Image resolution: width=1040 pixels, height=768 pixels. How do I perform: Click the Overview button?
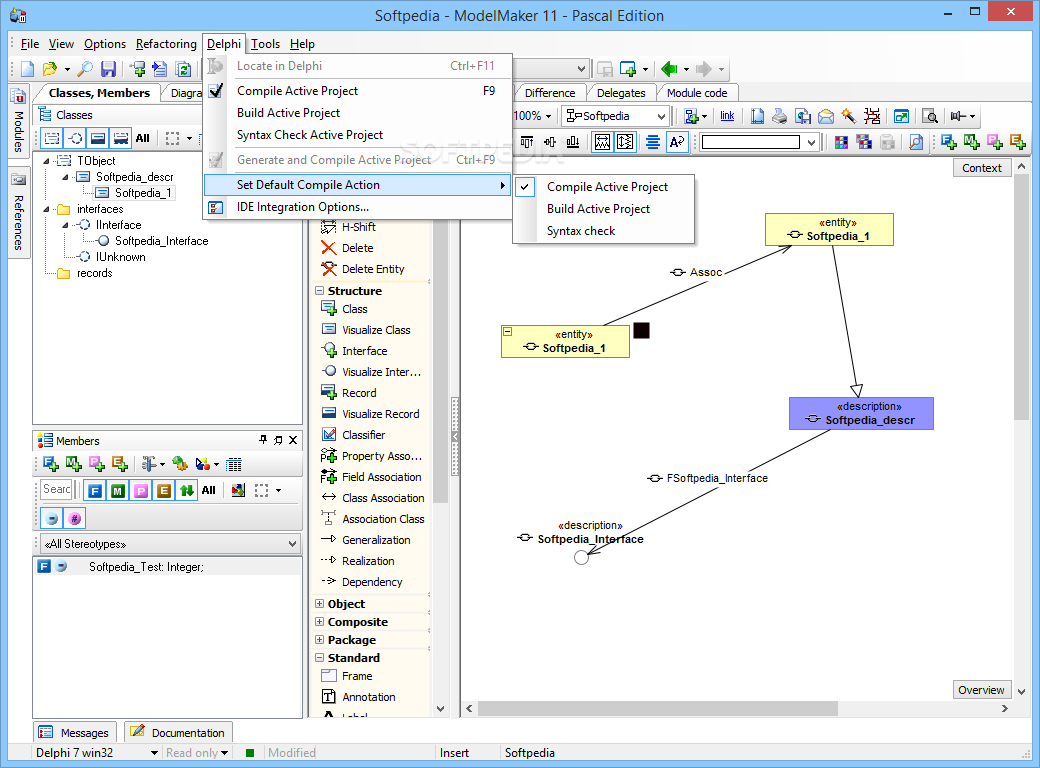tap(982, 690)
